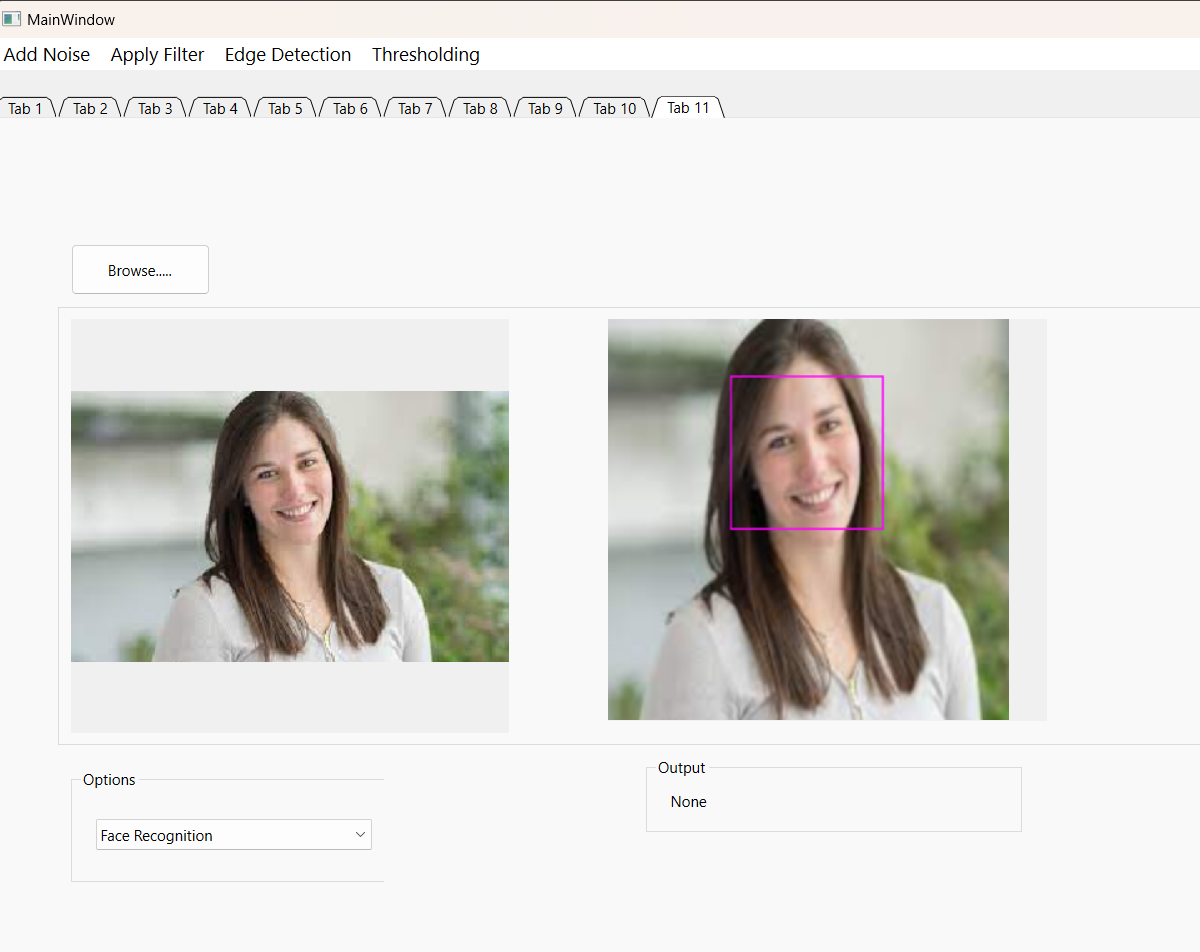This screenshot has width=1200, height=952.
Task: Click the None label in Output panel
Action: tap(689, 801)
